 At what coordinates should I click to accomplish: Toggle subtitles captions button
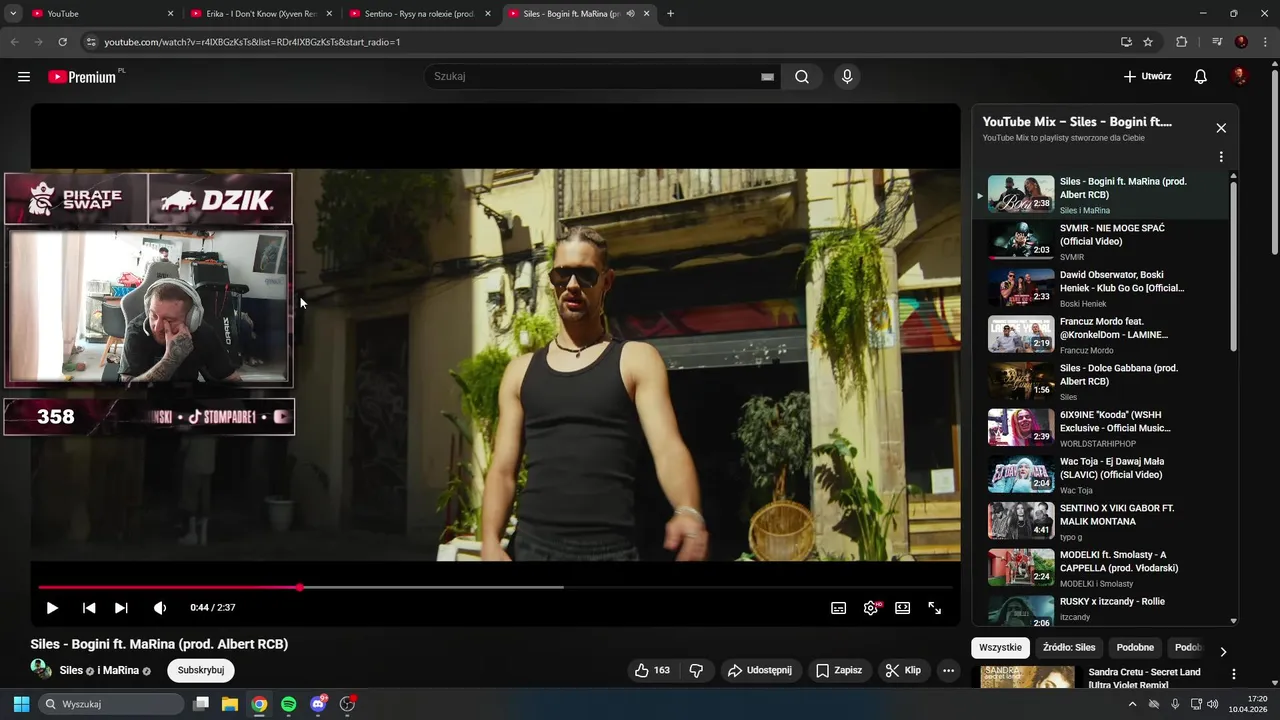(x=839, y=608)
